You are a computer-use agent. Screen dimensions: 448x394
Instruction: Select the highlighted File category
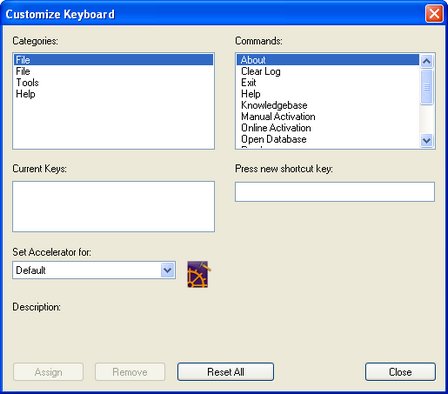[113, 60]
